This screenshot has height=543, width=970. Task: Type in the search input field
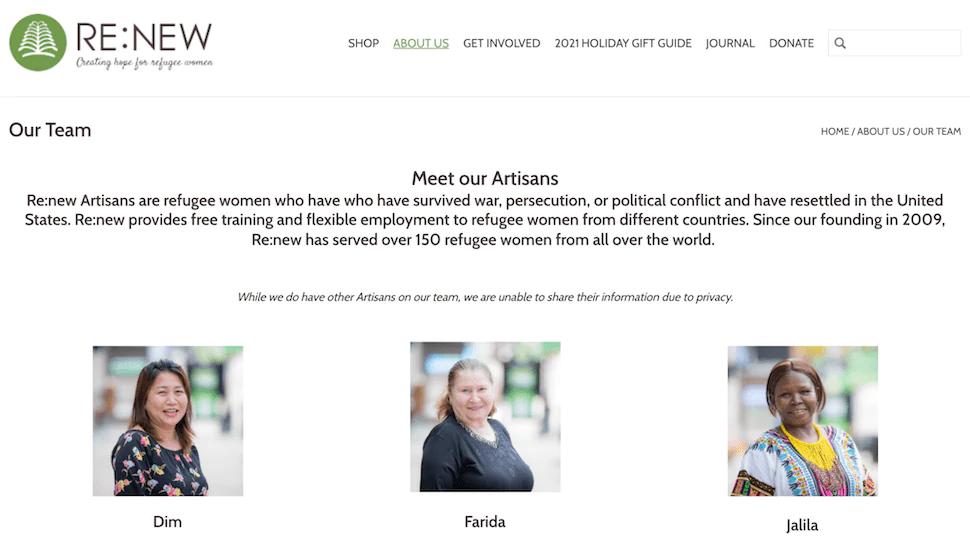click(904, 43)
